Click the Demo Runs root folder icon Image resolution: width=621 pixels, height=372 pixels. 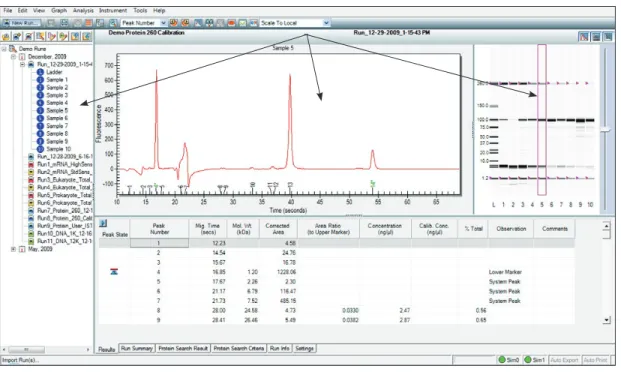(x=13, y=49)
